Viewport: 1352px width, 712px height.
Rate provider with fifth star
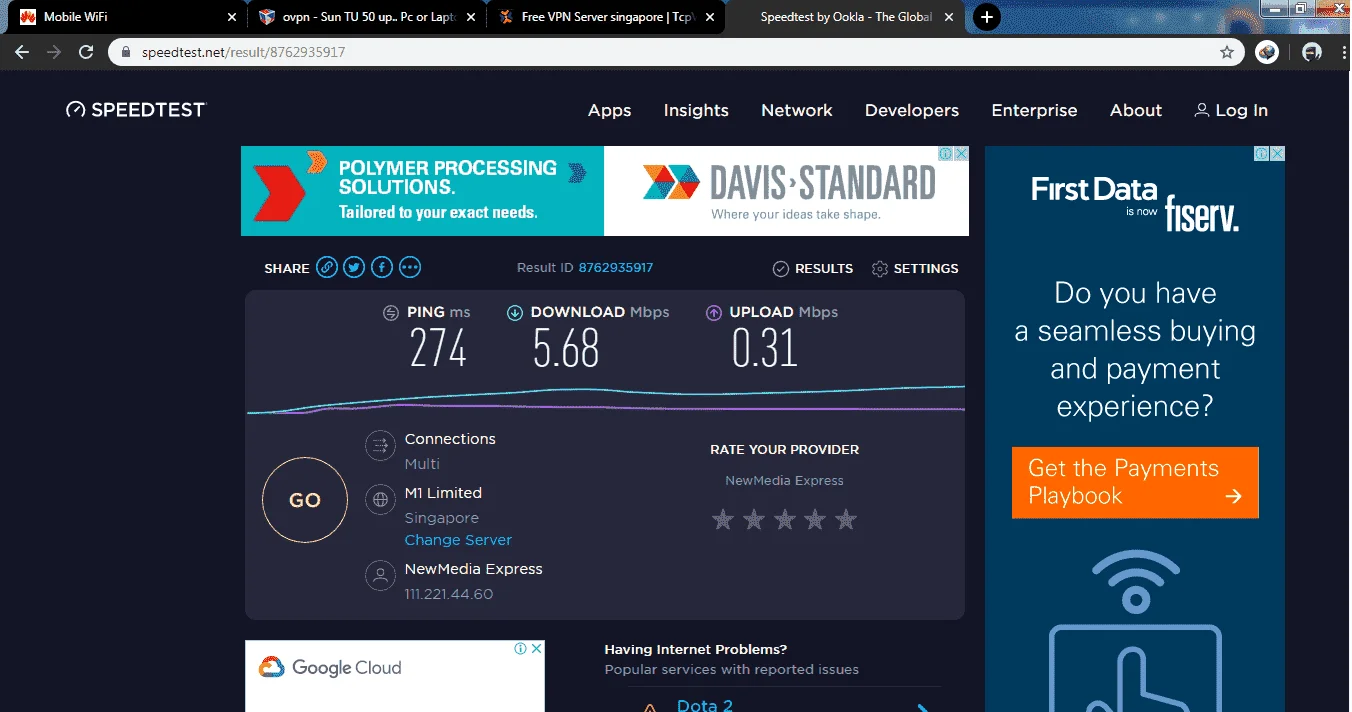coord(846,519)
